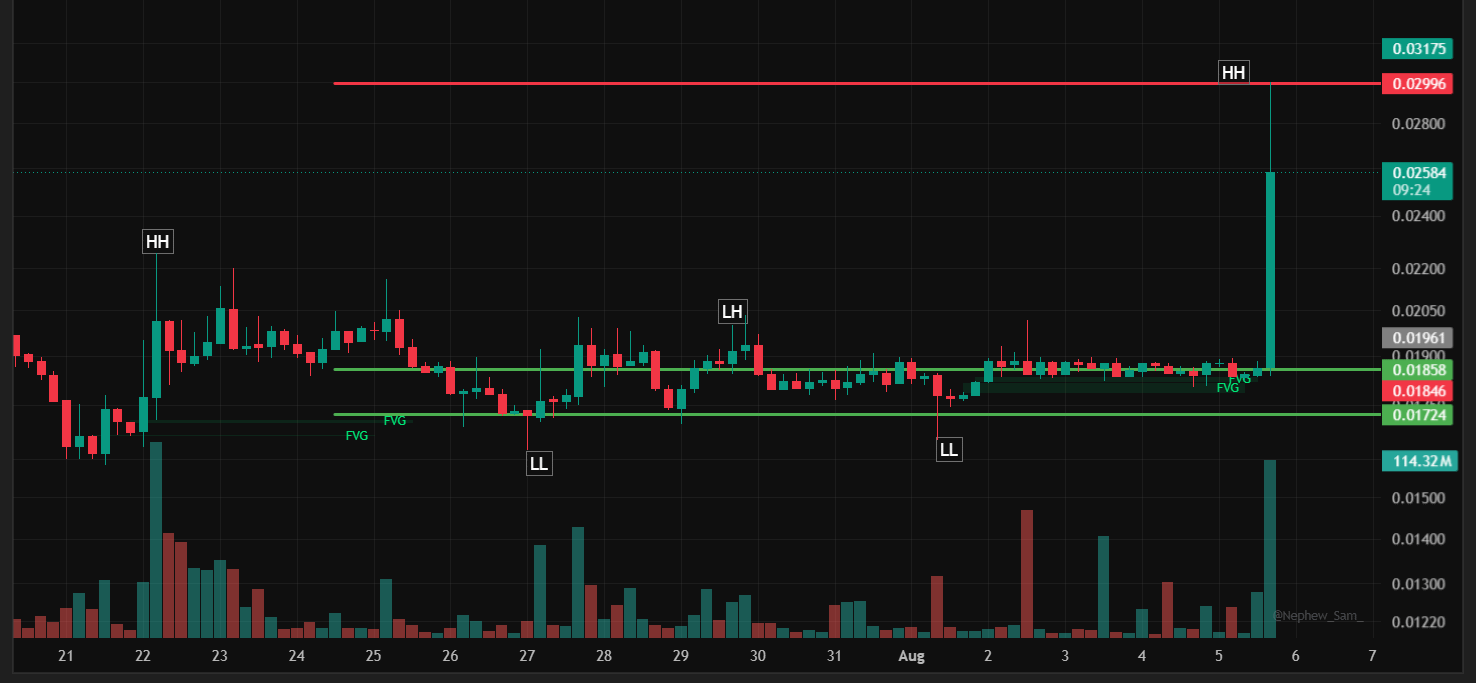Click the 7 date on the time axis
Screen dimensions: 1476x683
coord(1372,656)
